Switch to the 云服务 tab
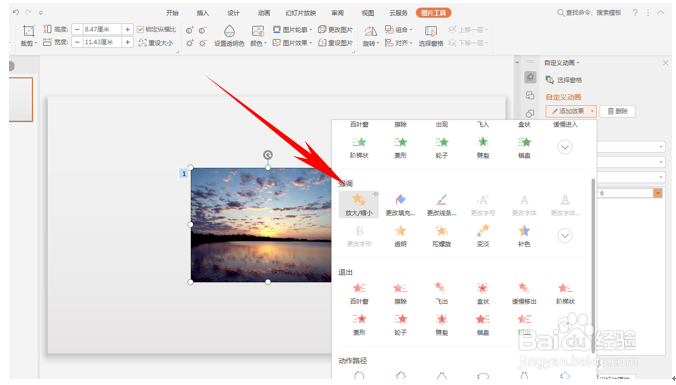This screenshot has width=676, height=385. tap(398, 13)
